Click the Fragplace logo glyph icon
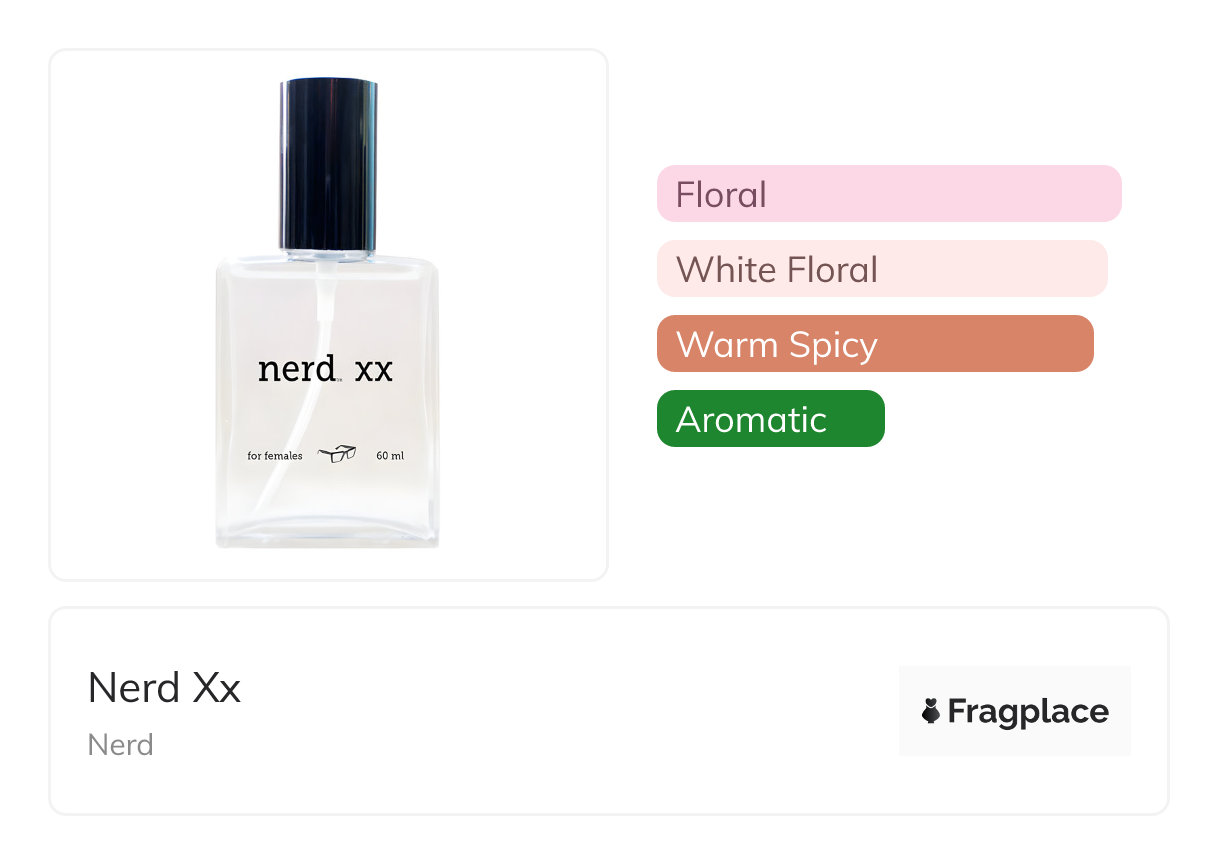The image size is (1218, 864). tap(931, 711)
